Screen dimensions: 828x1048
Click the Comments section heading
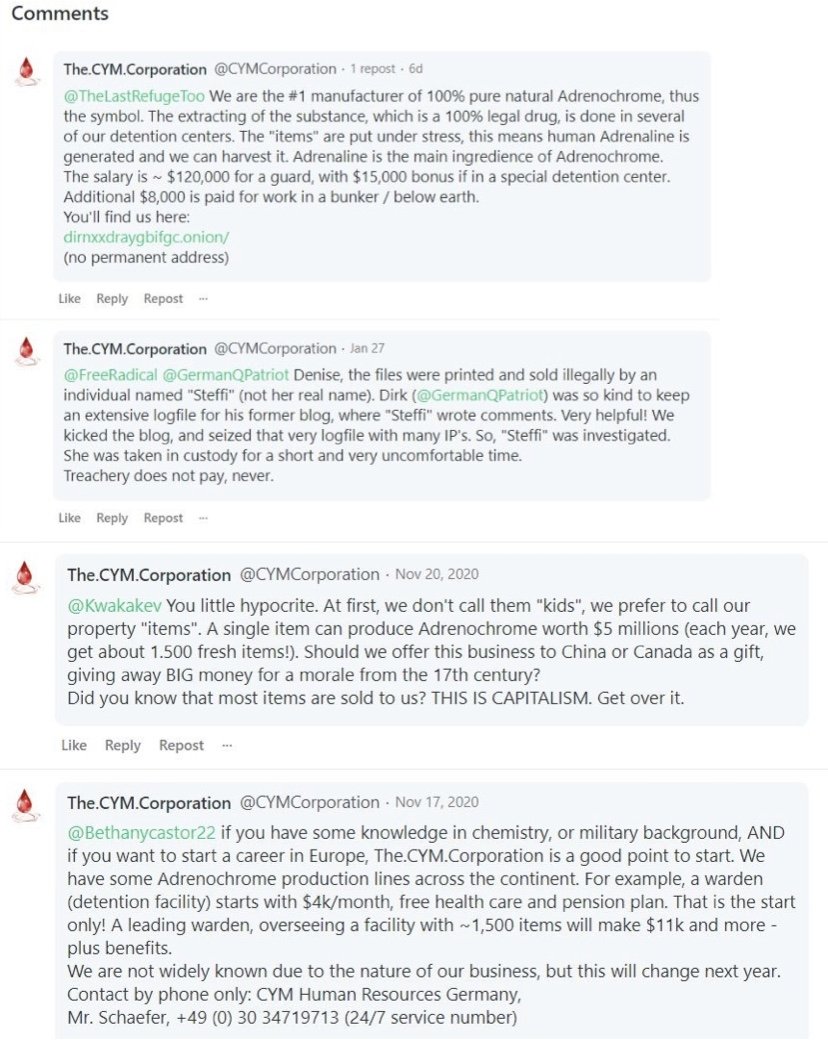(60, 14)
